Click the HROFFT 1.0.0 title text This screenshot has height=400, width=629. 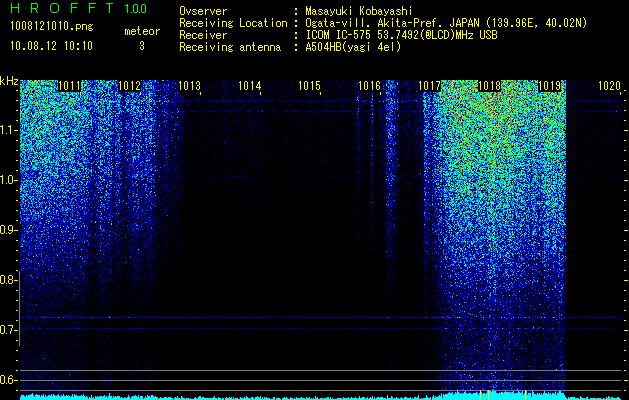[x=79, y=8]
